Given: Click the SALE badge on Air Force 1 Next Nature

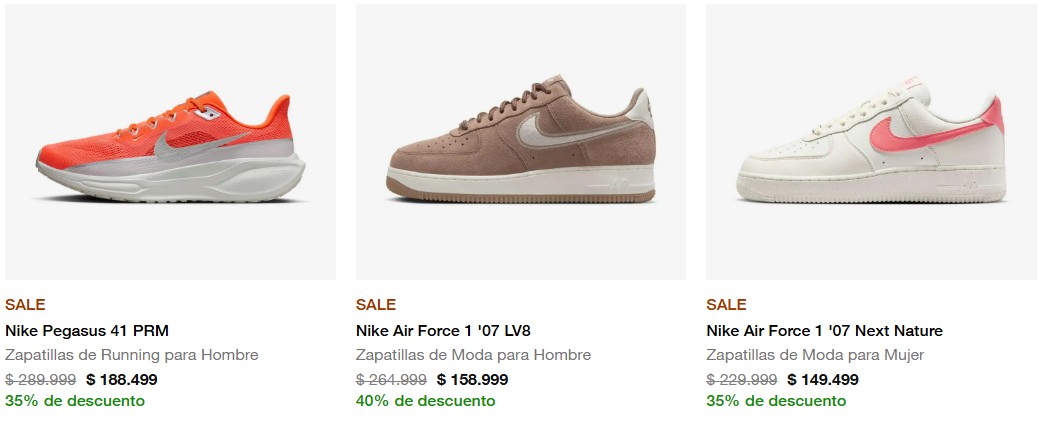Looking at the screenshot, I should pos(726,305).
